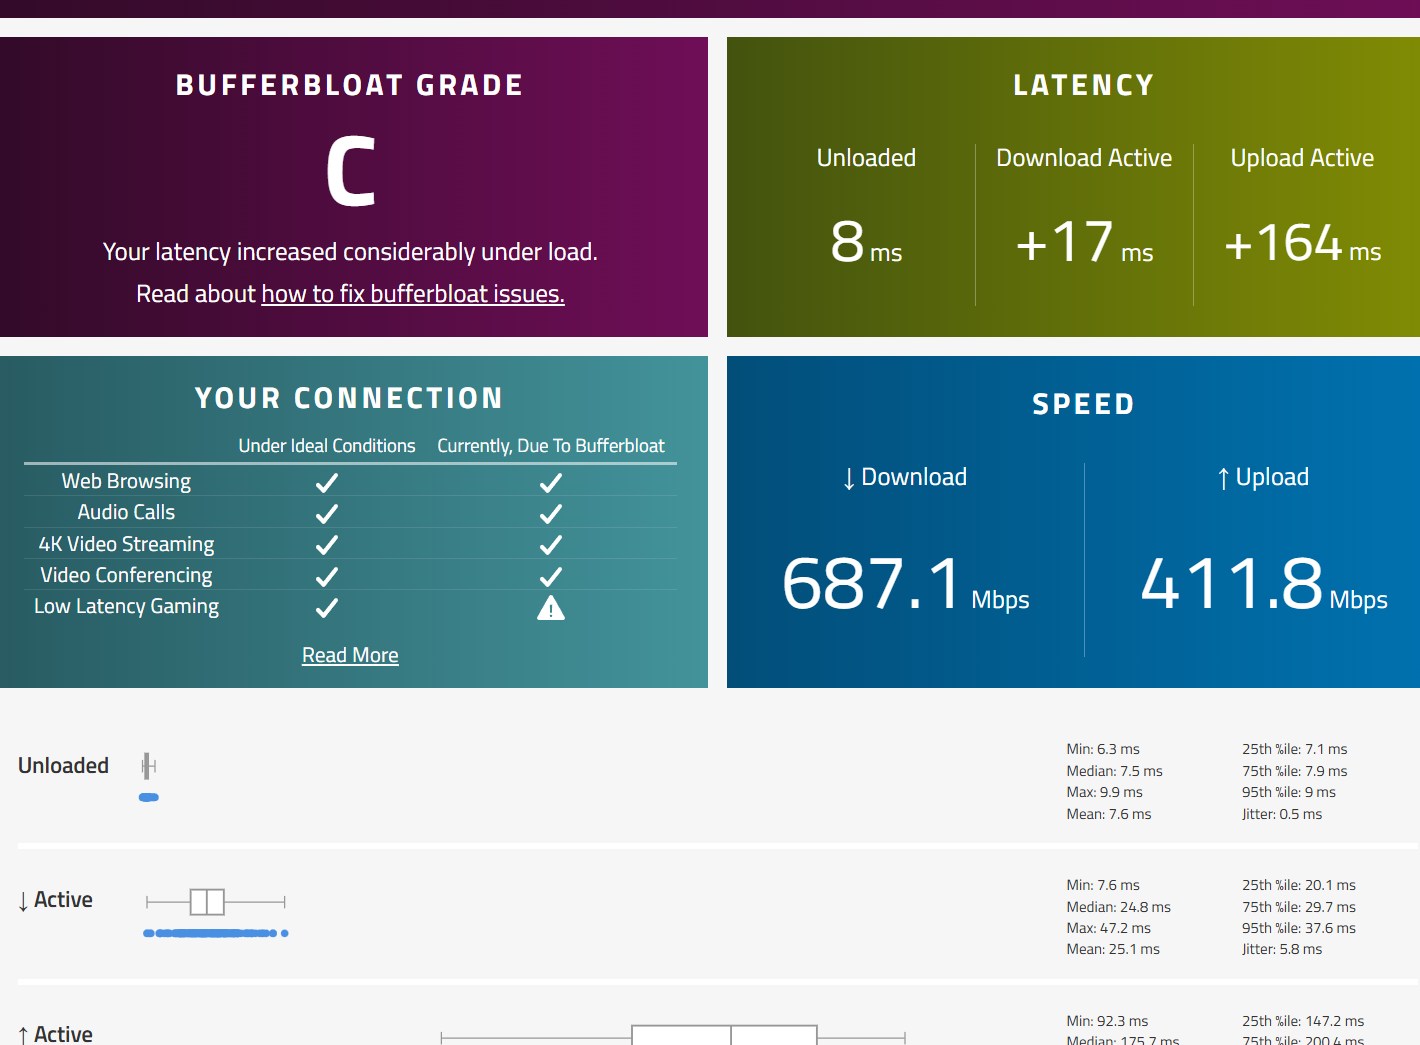Screen dimensions: 1420x1045
Task: Click the upload Active latency box plot
Action: 673,1035
